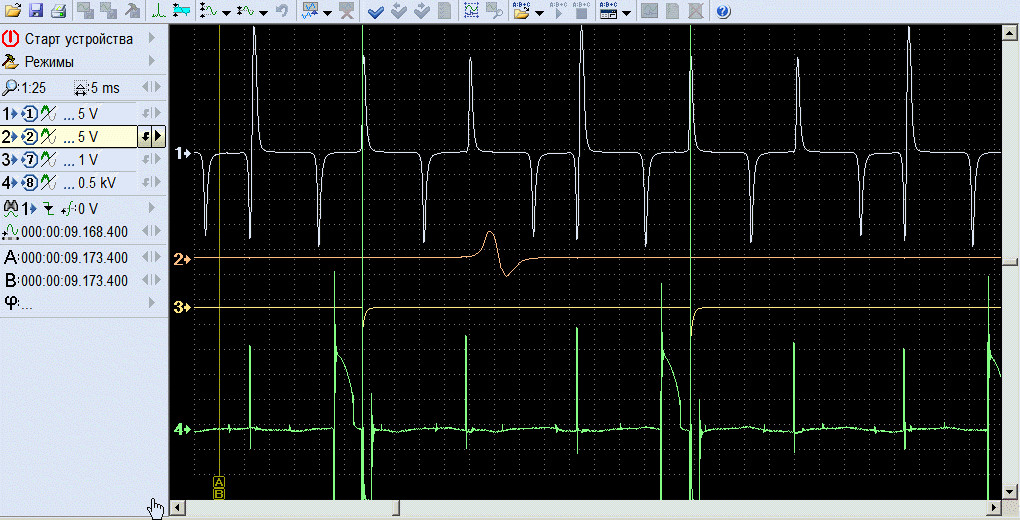Click the cyan waveform measurement icon

coord(181,10)
